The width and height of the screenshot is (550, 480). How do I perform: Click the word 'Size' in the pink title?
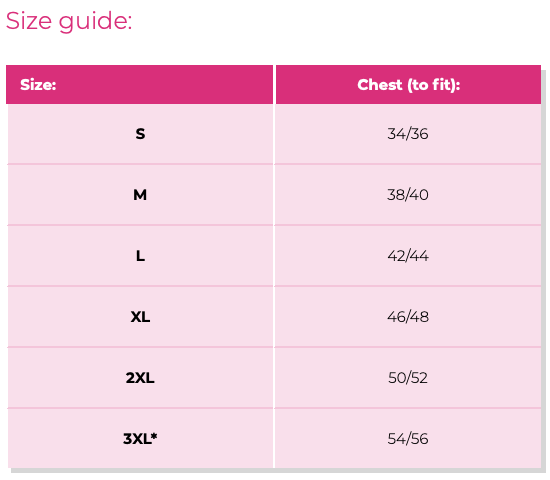pyautogui.click(x=29, y=21)
